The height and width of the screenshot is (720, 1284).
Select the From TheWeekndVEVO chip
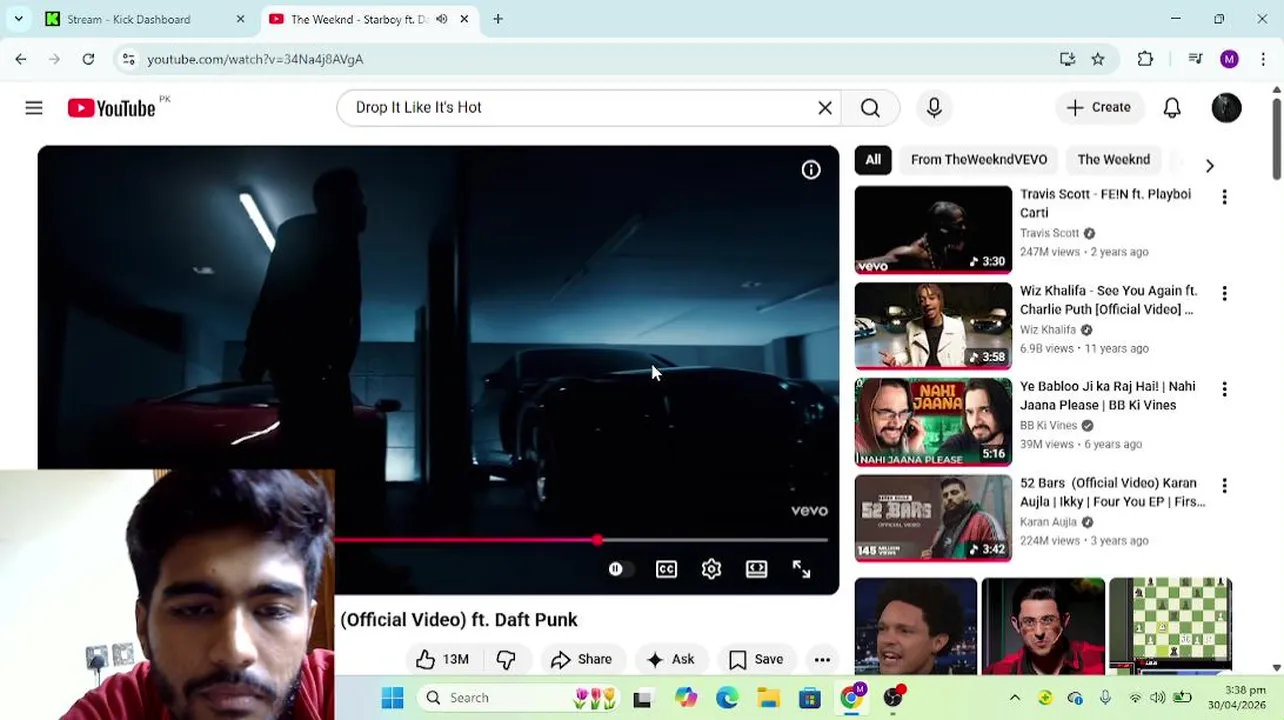pyautogui.click(x=979, y=160)
